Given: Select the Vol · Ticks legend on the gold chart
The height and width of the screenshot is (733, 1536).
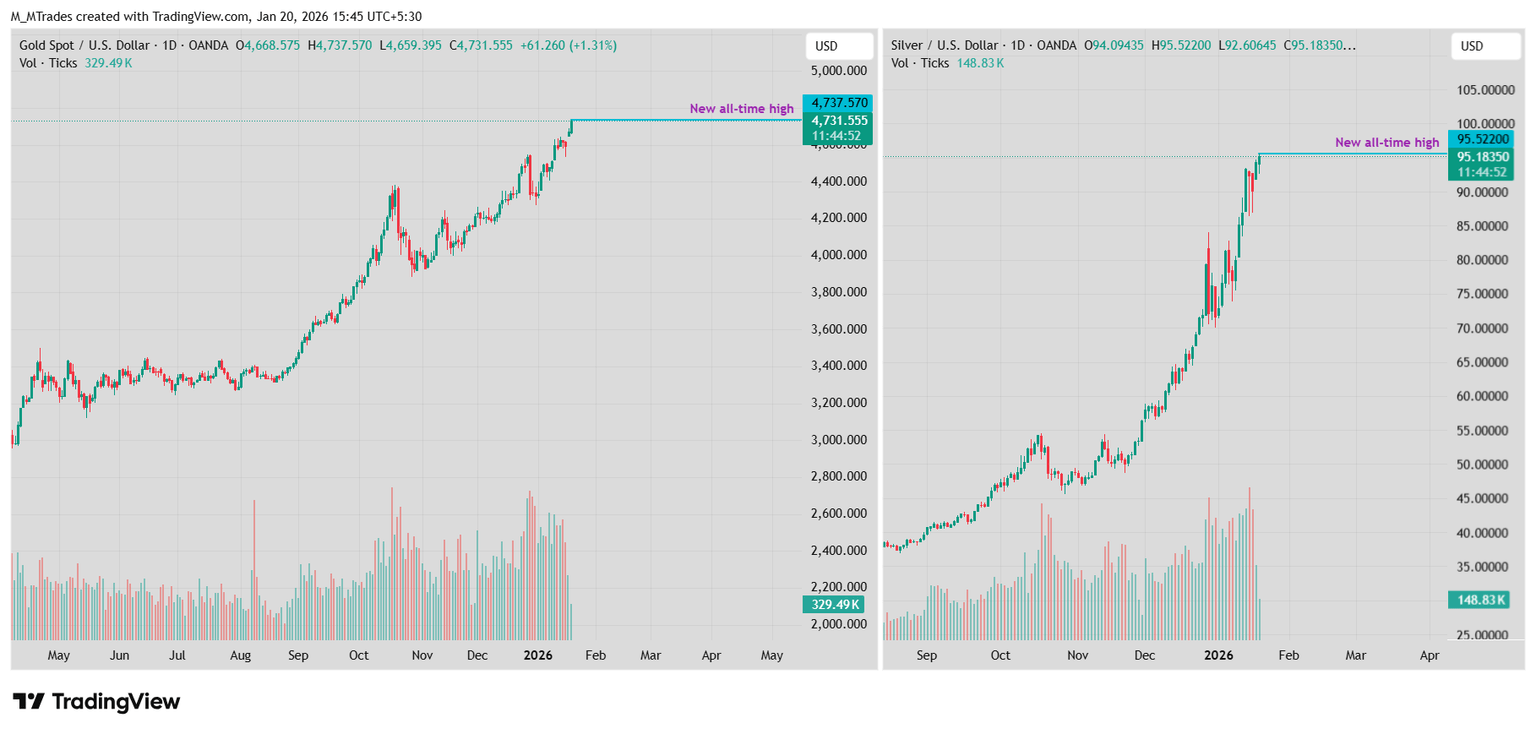Looking at the screenshot, I should [x=49, y=63].
